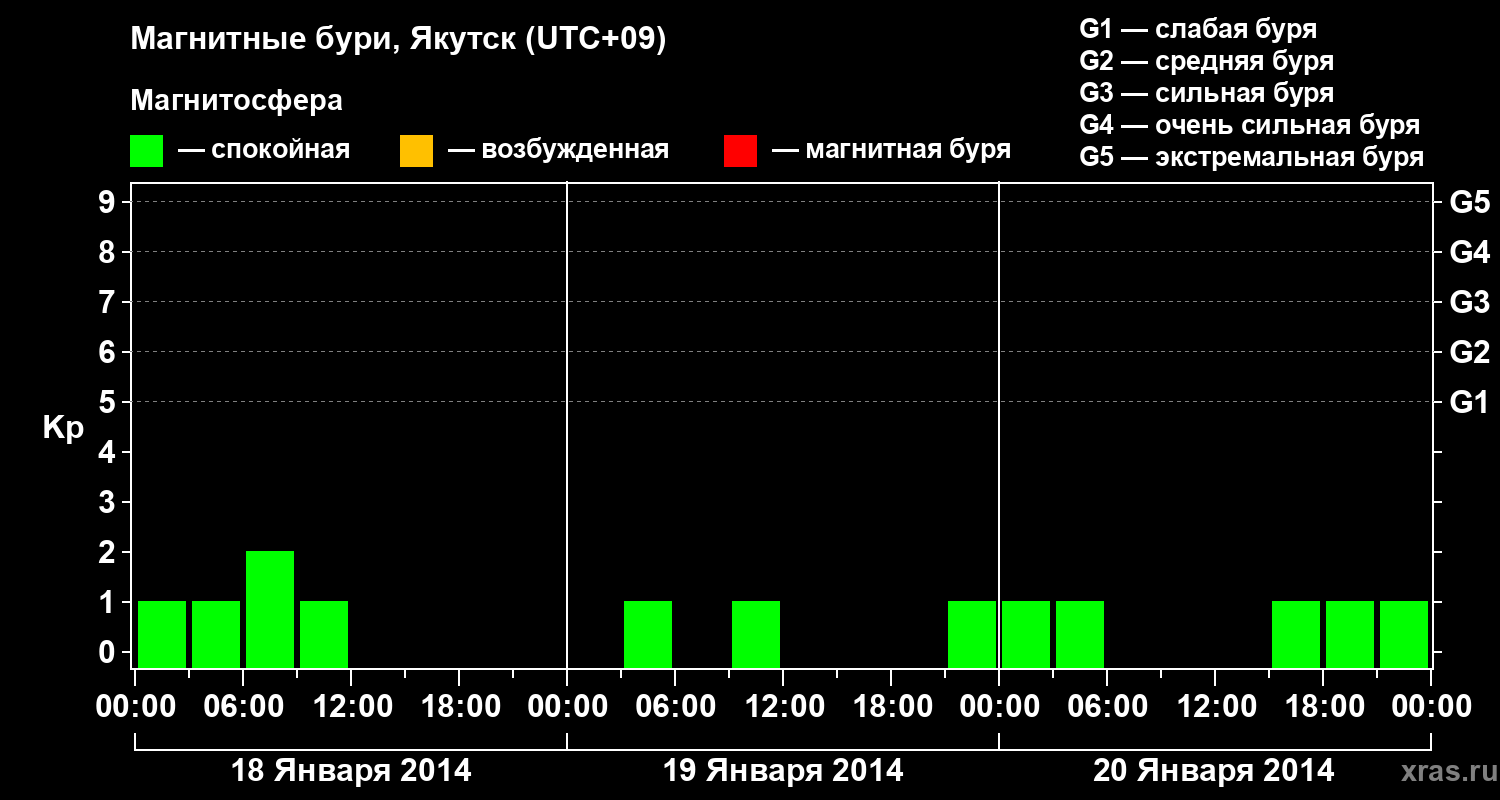The height and width of the screenshot is (800, 1500).
Task: Click the orange 'возбужденная' legend swatch
Action: [416, 151]
